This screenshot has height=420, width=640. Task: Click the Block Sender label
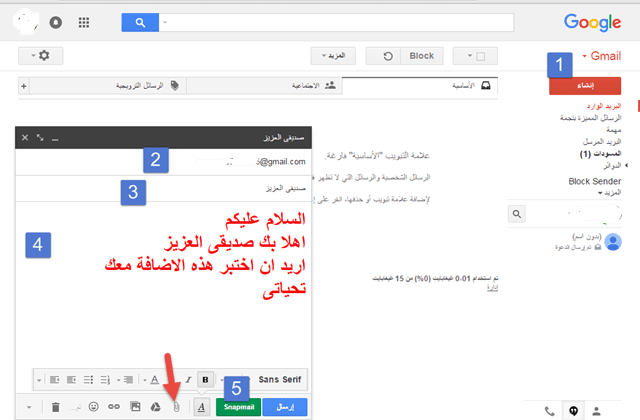pyautogui.click(x=595, y=181)
